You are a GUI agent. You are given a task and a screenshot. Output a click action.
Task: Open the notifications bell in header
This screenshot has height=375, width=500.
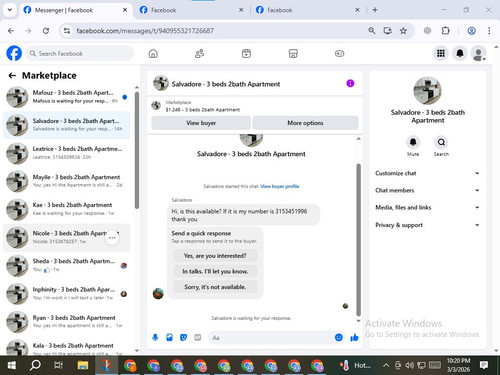(x=460, y=53)
